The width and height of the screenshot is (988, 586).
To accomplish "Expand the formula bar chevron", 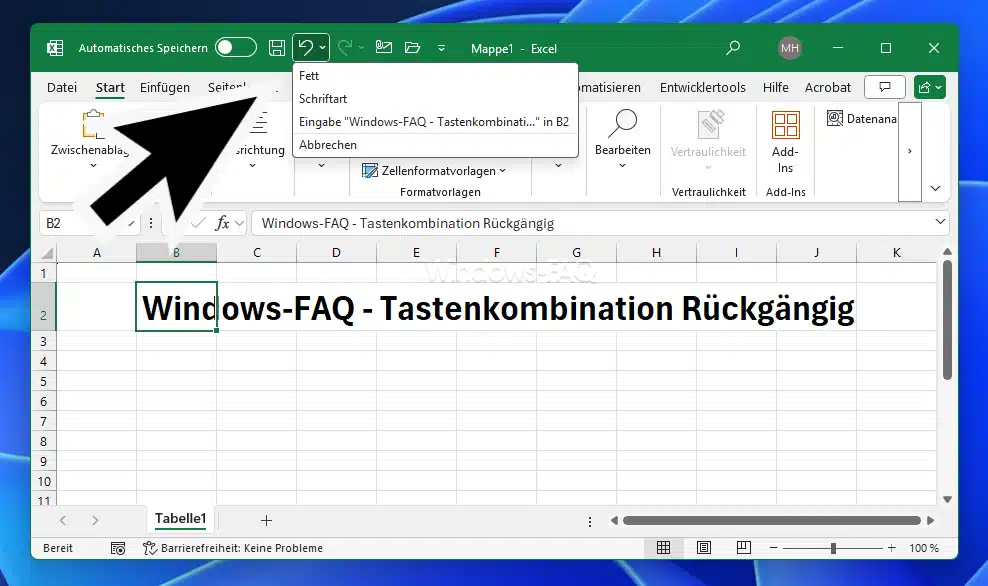I will point(940,223).
